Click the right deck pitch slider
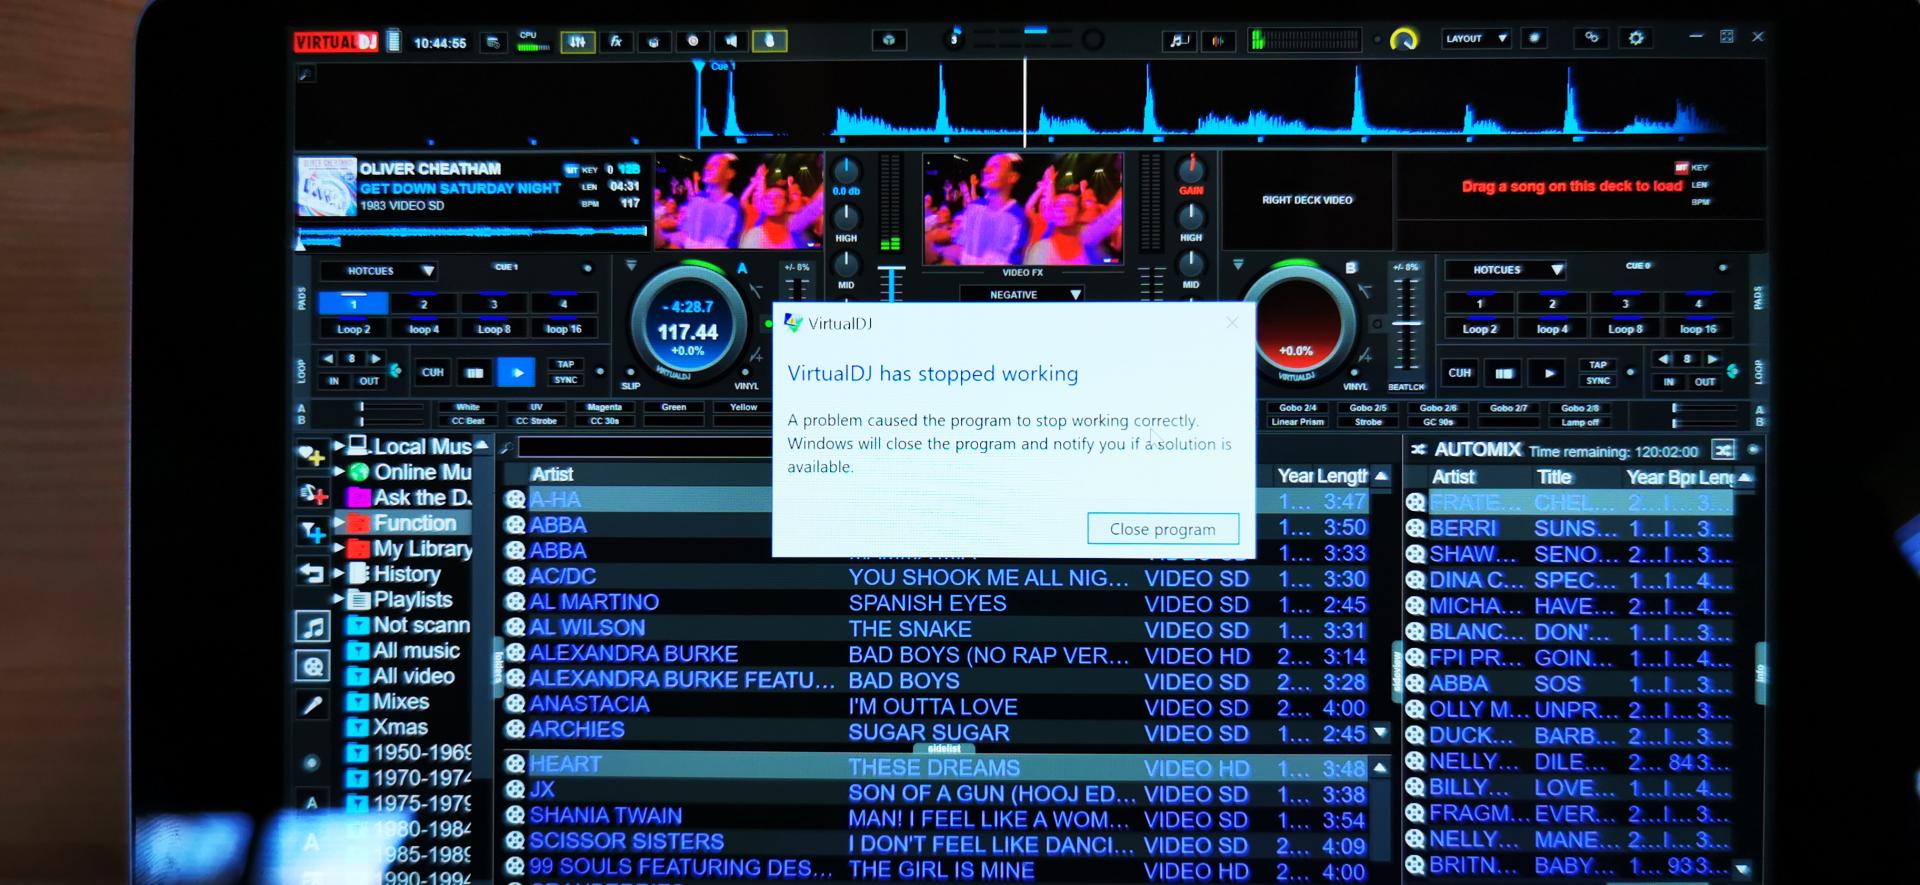The width and height of the screenshot is (1920, 885). pyautogui.click(x=1406, y=325)
